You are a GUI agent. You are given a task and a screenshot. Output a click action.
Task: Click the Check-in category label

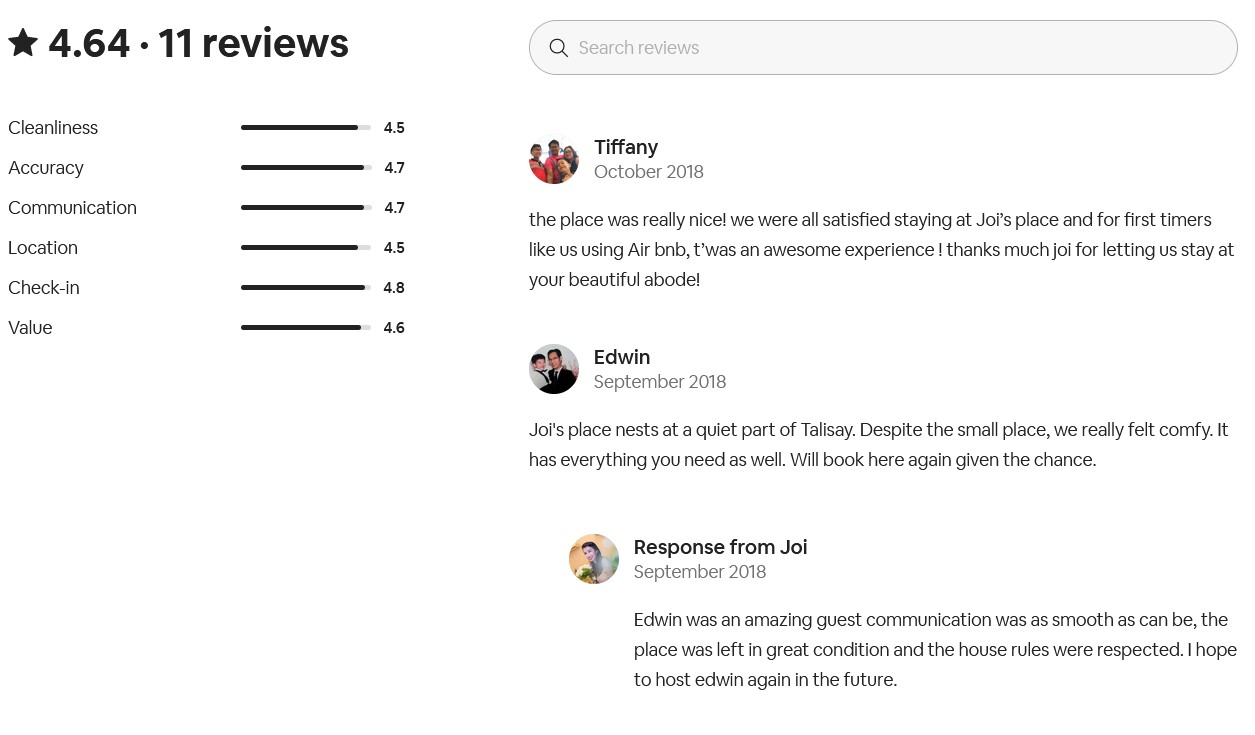[44, 288]
